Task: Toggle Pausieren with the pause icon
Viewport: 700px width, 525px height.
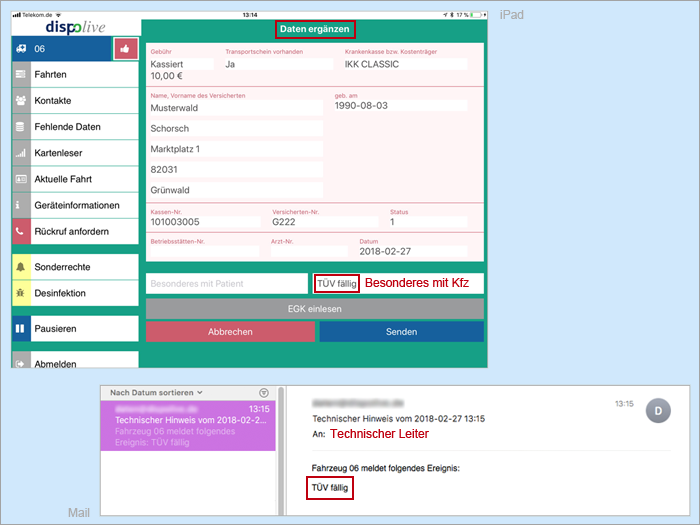Action: click(x=21, y=328)
